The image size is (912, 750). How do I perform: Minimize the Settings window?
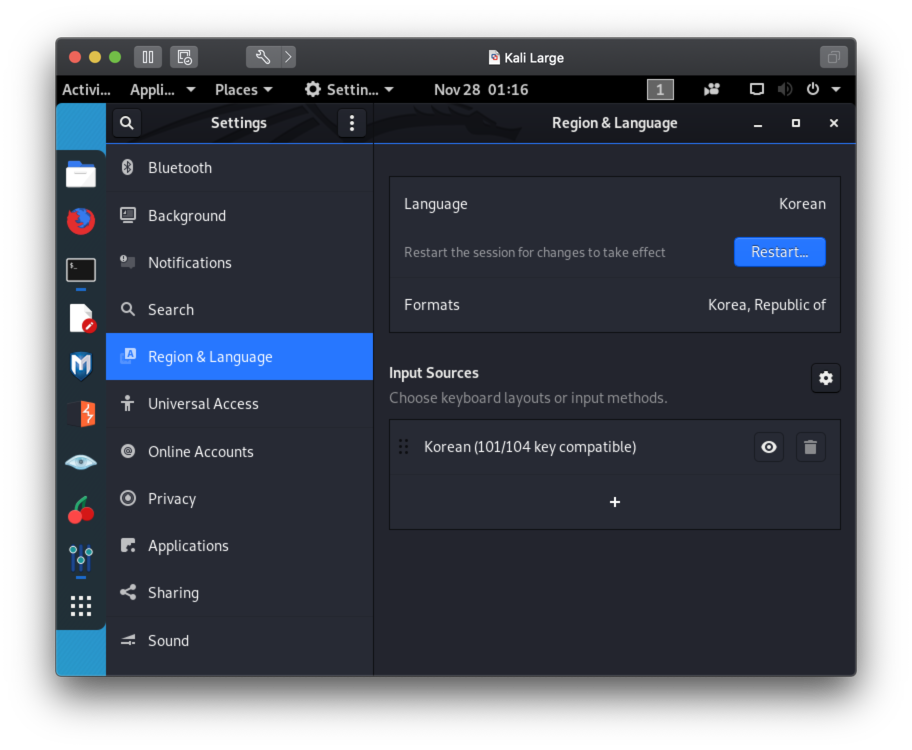[x=758, y=124]
